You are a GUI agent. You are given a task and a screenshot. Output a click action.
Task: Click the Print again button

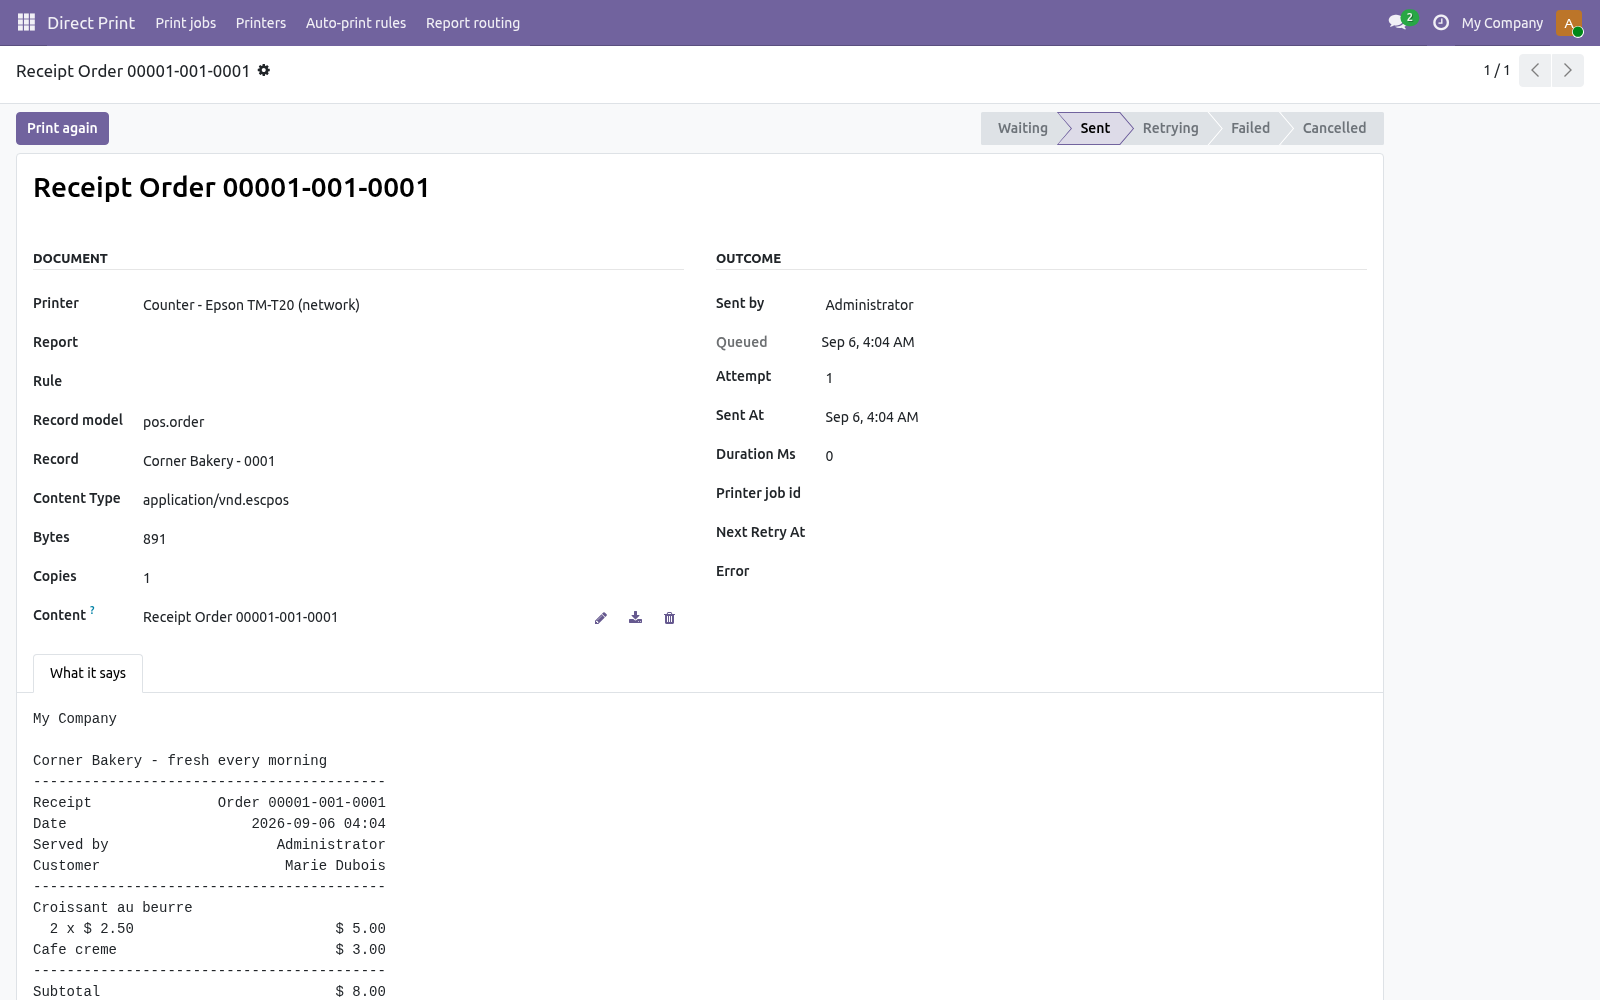pyautogui.click(x=62, y=128)
